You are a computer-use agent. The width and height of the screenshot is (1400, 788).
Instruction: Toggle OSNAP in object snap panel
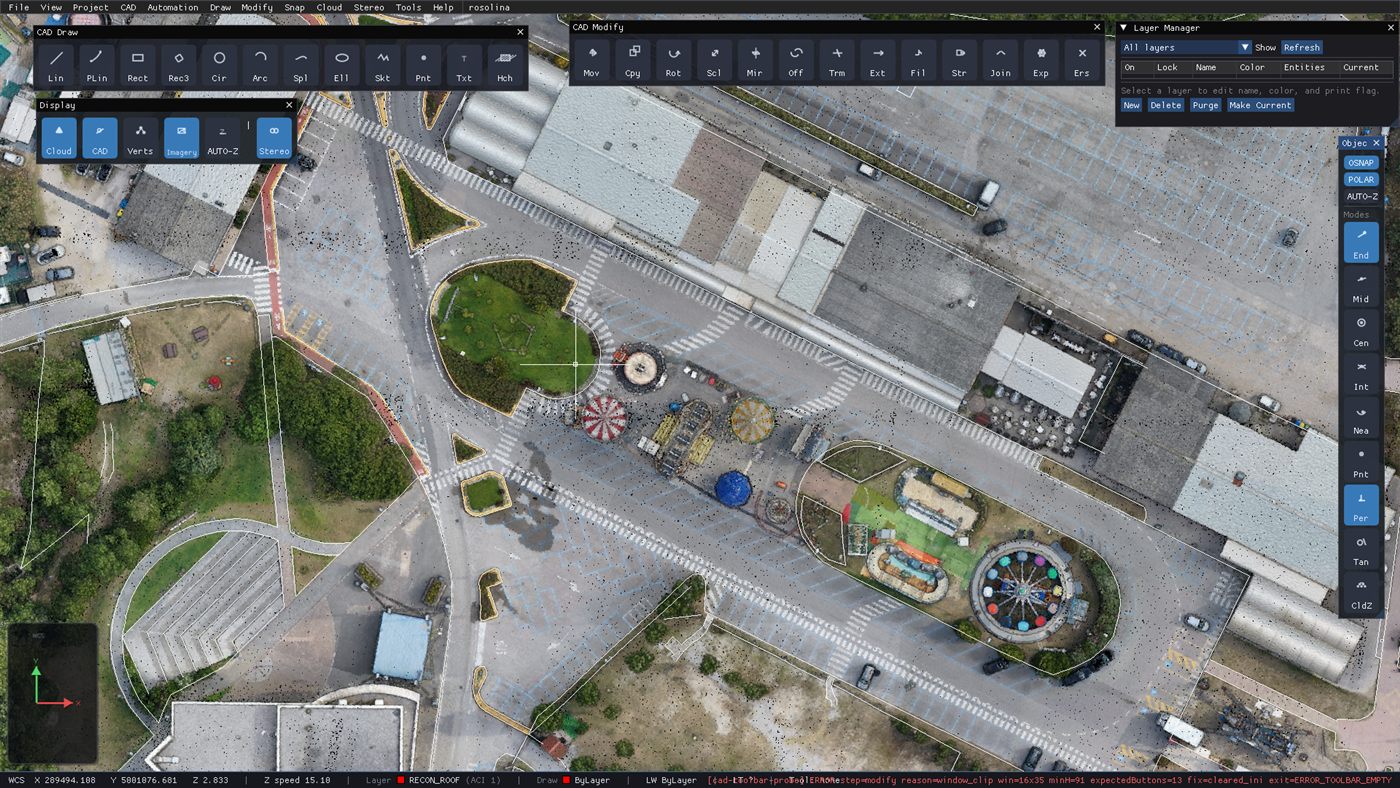click(1361, 163)
